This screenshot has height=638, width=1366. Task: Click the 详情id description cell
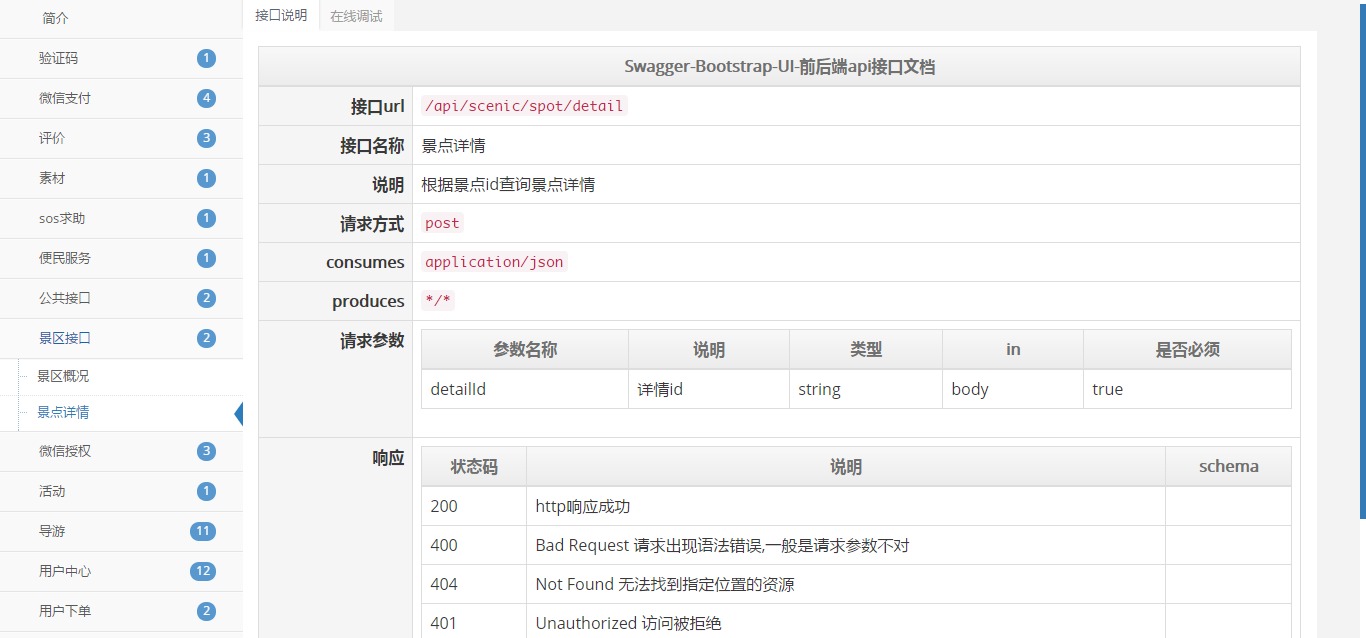[709, 389]
